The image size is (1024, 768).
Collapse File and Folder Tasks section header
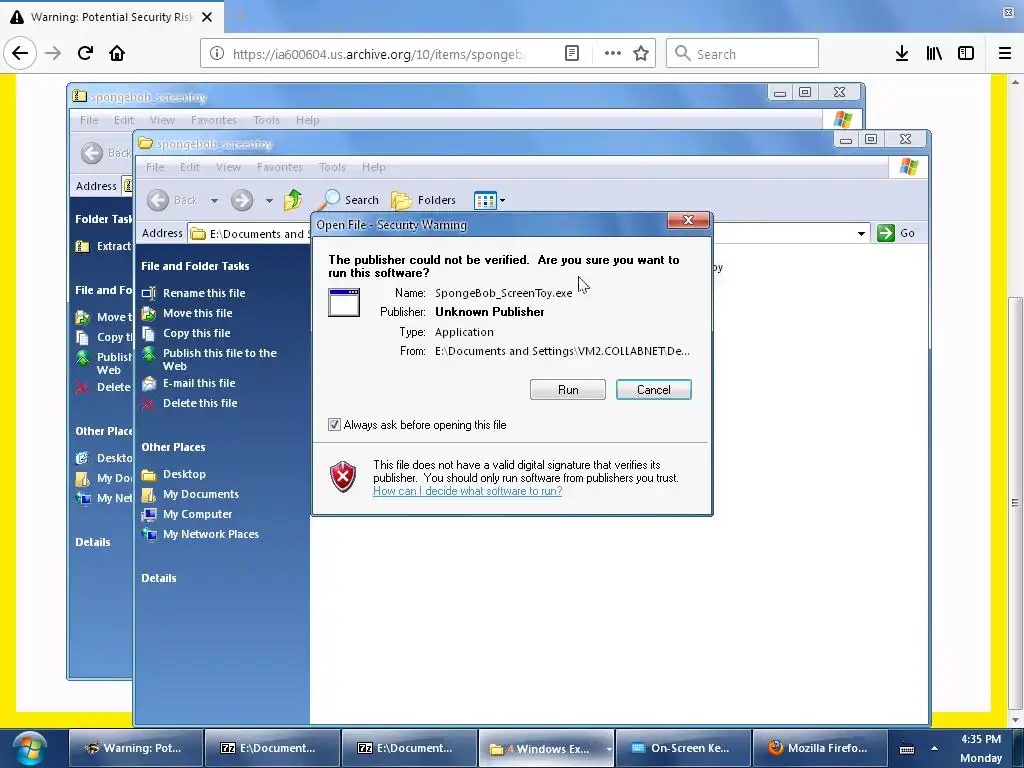pyautogui.click(x=195, y=266)
